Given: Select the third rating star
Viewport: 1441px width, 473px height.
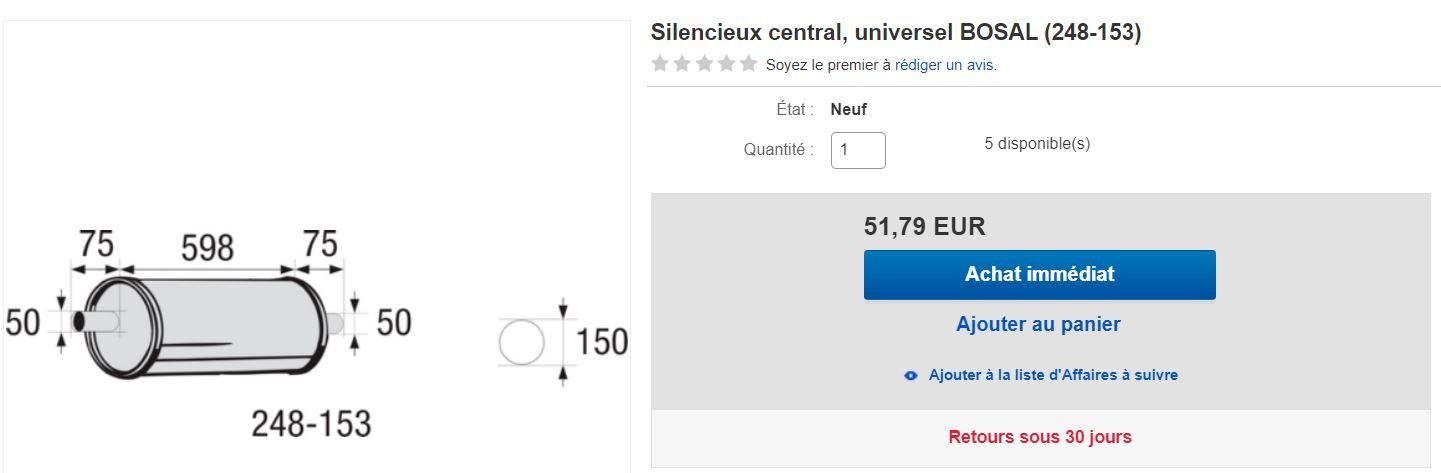Looking at the screenshot, I should tap(704, 64).
